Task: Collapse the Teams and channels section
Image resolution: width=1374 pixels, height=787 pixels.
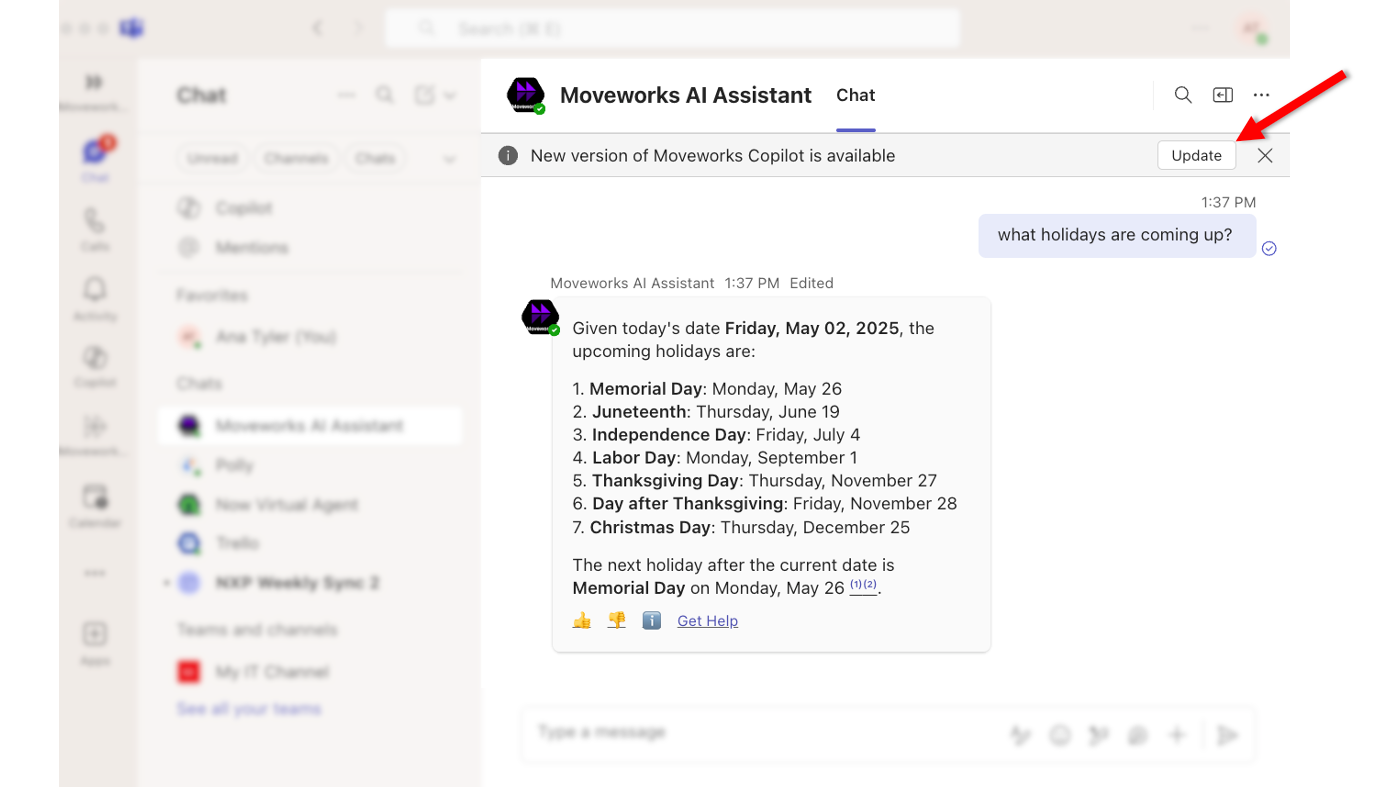Action: tap(257, 629)
